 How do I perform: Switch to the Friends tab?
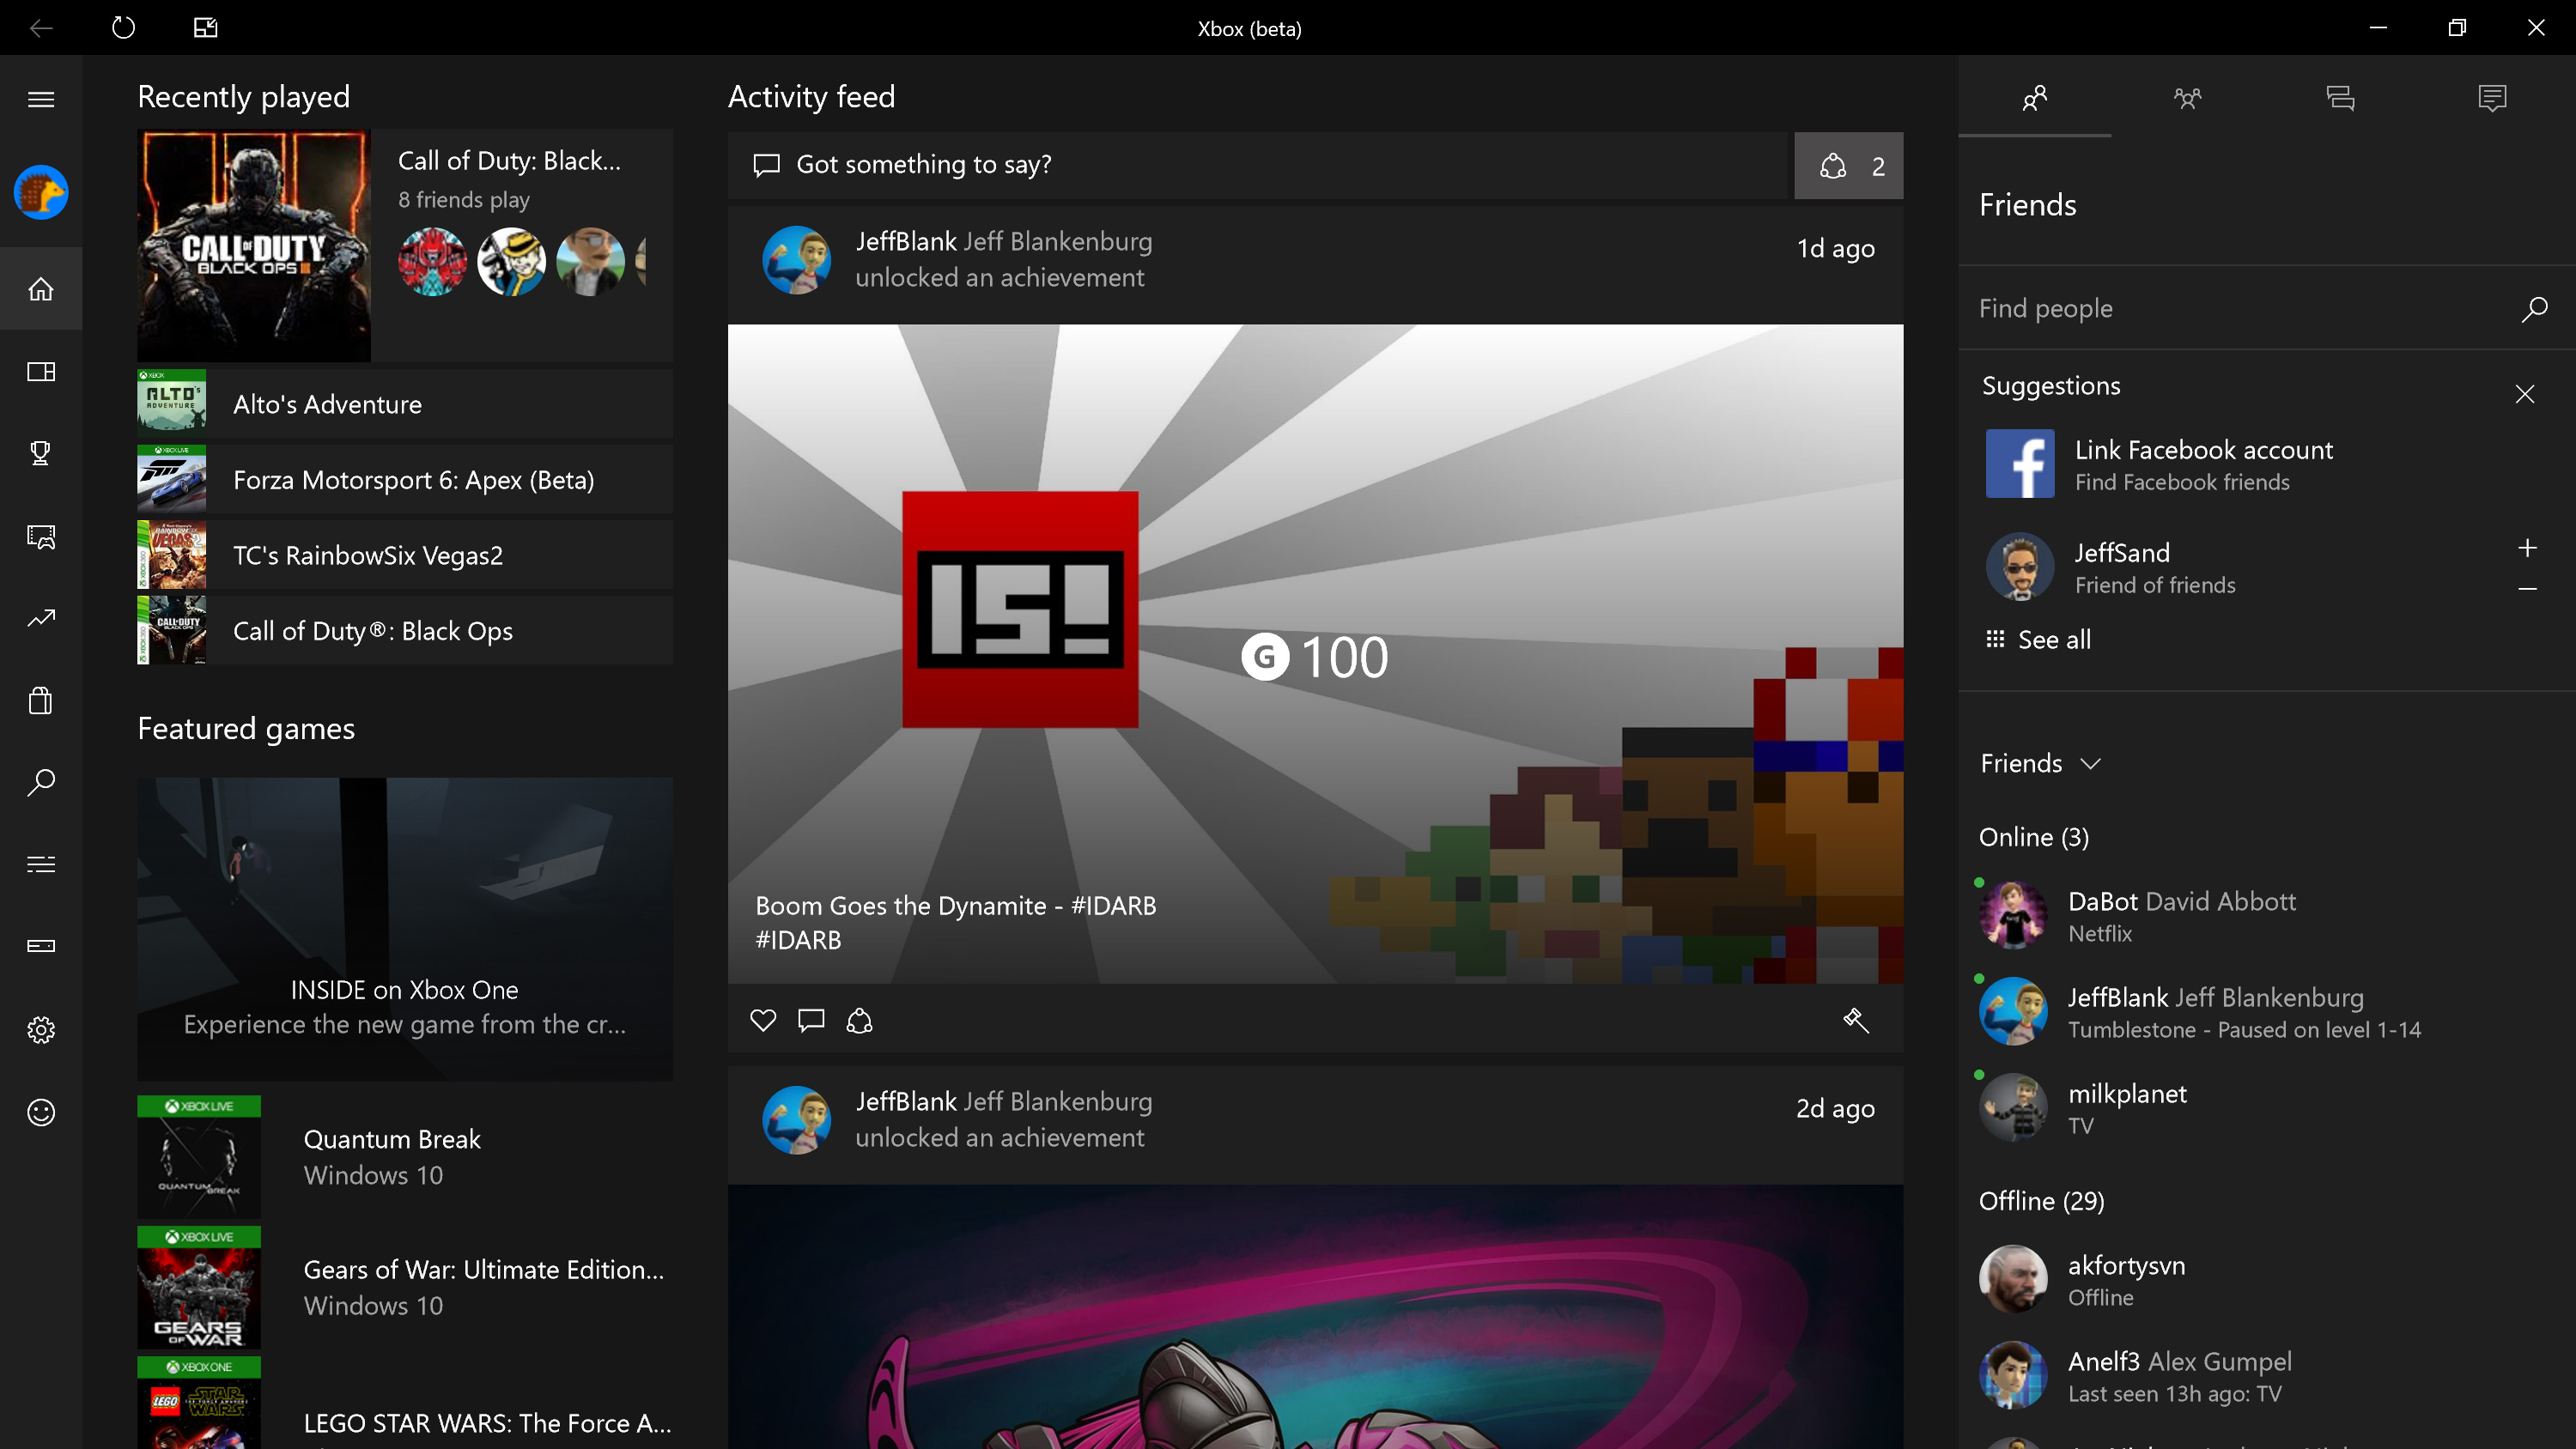click(x=2035, y=97)
